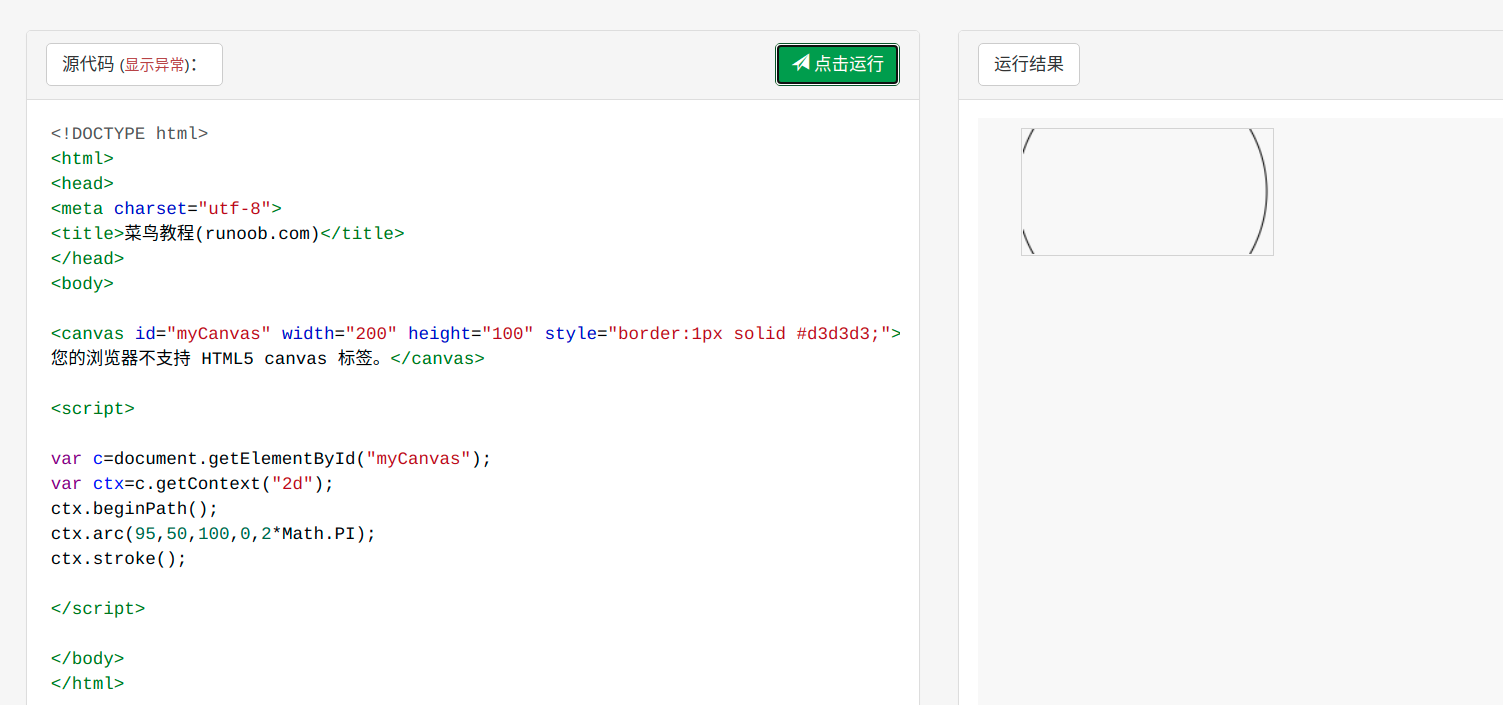Click the <!DOCTYPE html> line in the editor
Viewport: 1503px width, 705px height.
tap(129, 134)
